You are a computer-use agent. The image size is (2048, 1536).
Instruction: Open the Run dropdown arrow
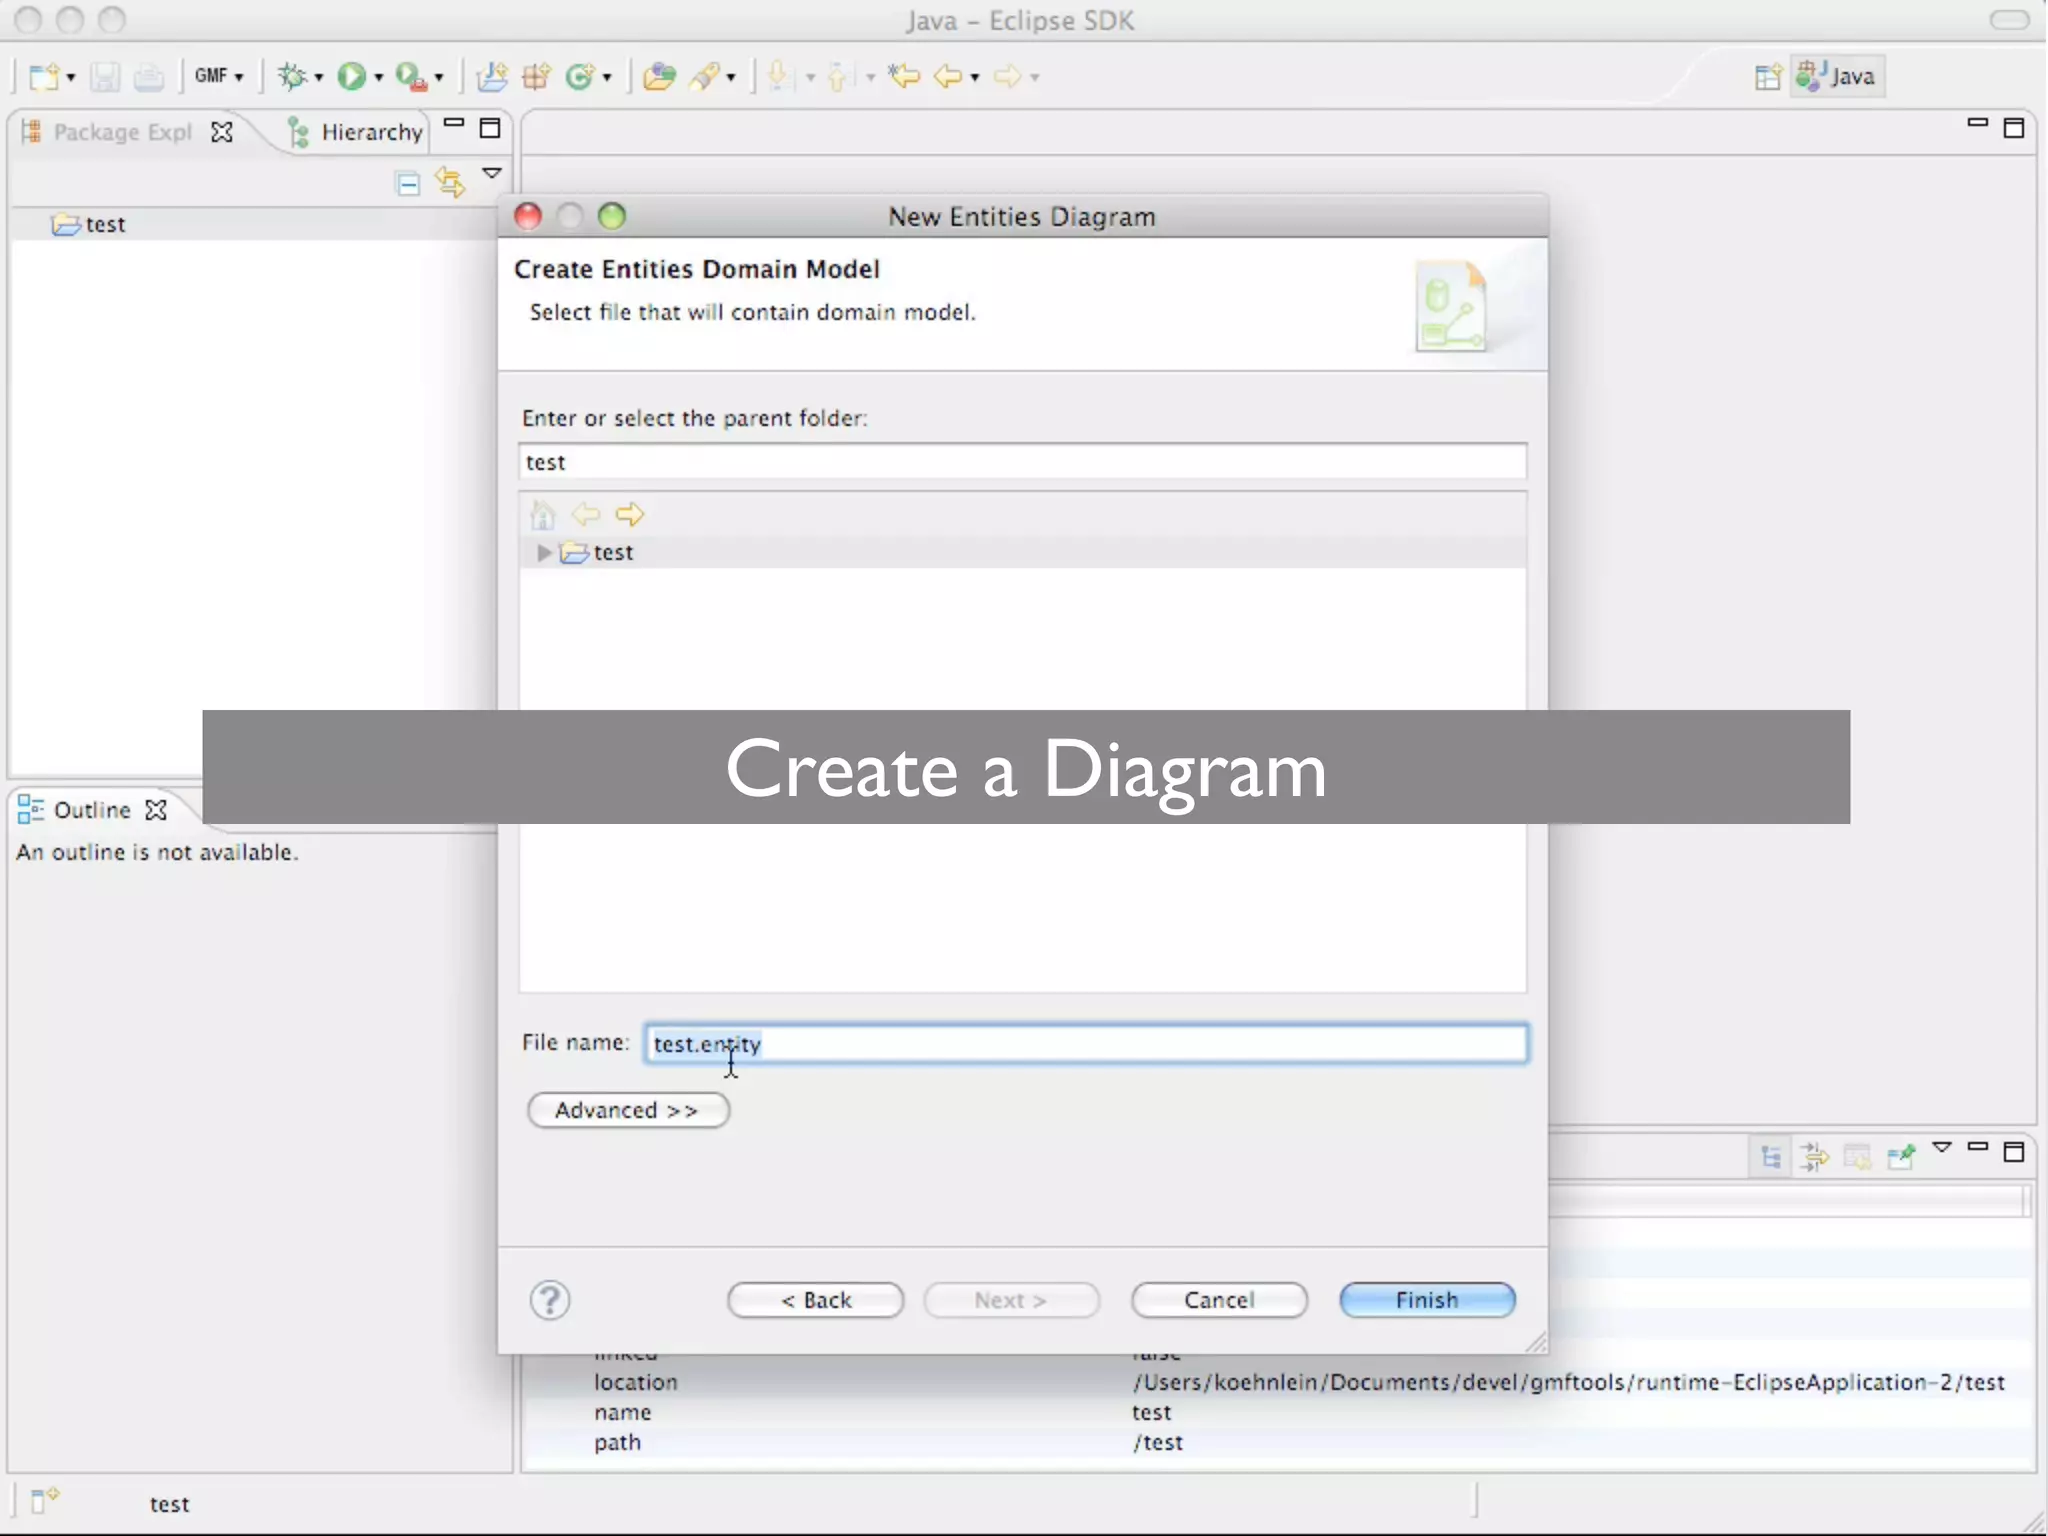pyautogui.click(x=379, y=77)
